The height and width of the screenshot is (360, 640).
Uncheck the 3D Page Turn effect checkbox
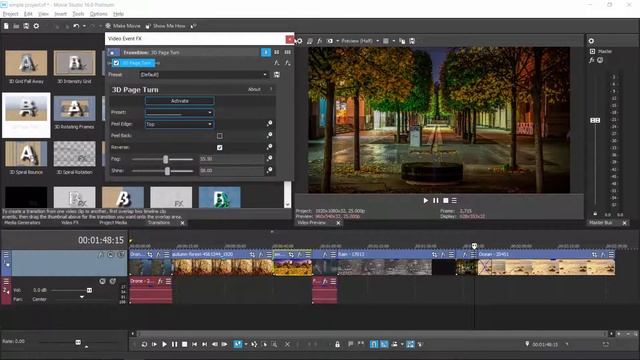click(116, 63)
